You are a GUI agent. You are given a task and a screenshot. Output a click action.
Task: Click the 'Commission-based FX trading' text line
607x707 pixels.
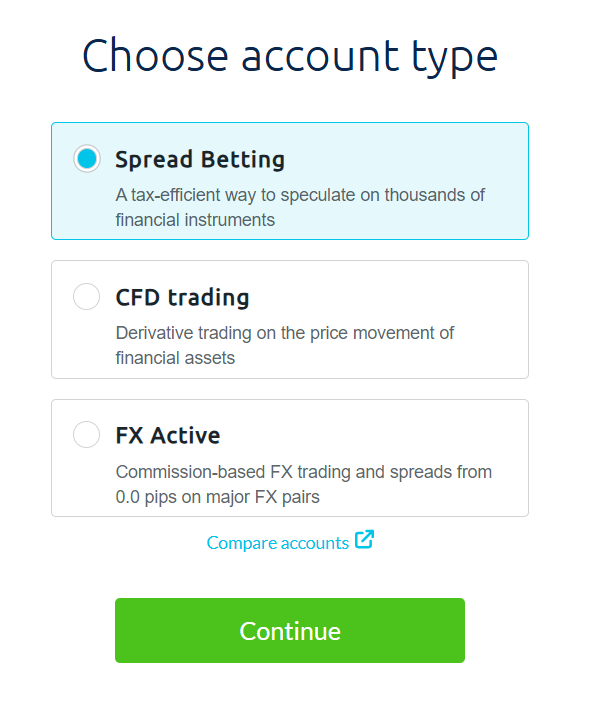pyautogui.click(x=304, y=471)
